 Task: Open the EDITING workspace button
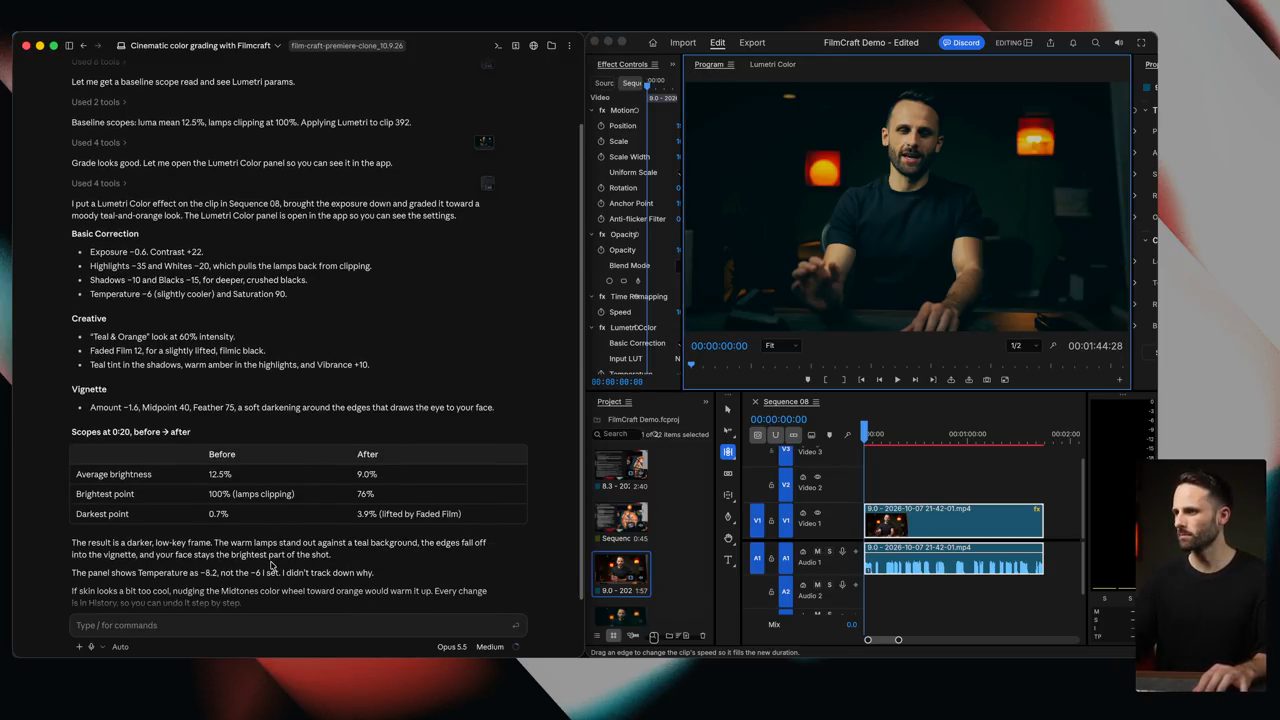tap(1012, 43)
